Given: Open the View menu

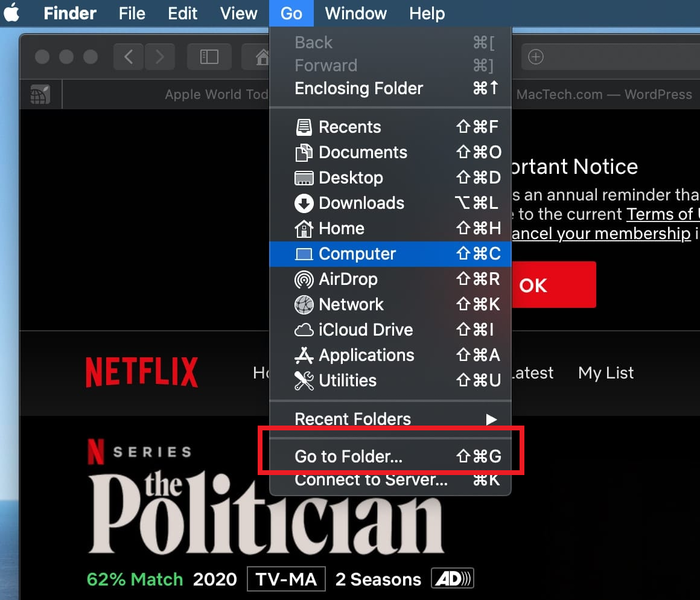Looking at the screenshot, I should pyautogui.click(x=238, y=13).
